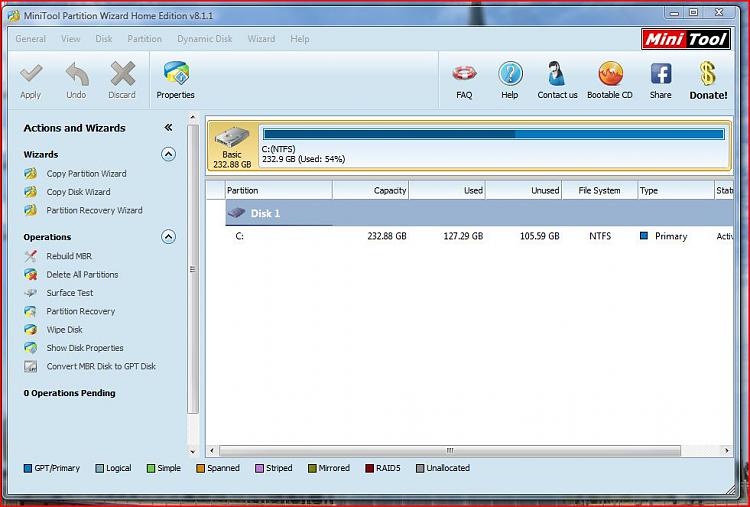Click the RAID5 legend color swatch
The image size is (750, 507).
pyautogui.click(x=369, y=468)
